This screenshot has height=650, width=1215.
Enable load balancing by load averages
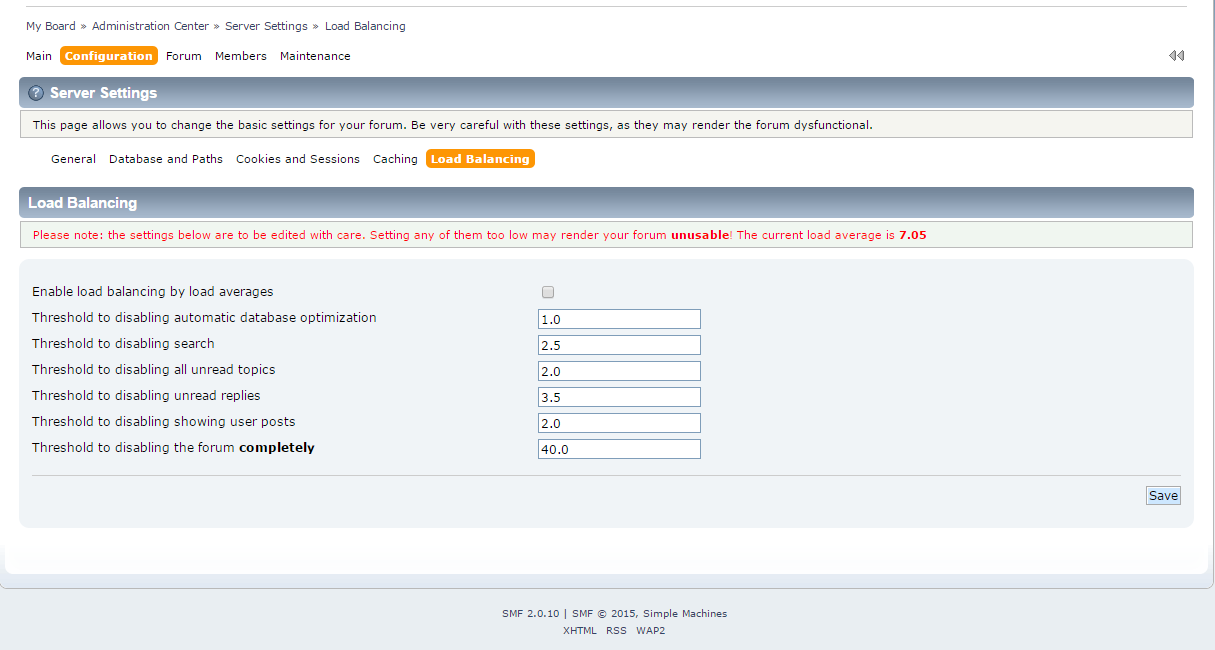(547, 291)
